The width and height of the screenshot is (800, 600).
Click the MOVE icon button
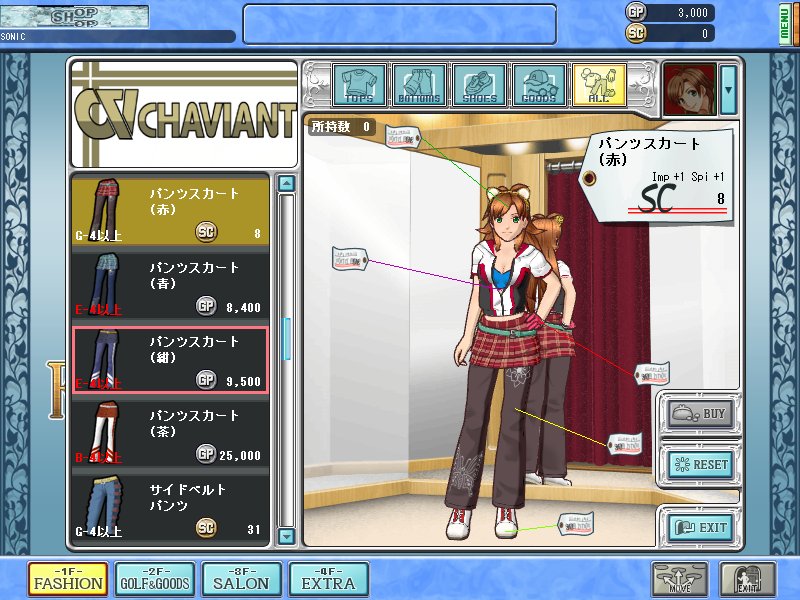pyautogui.click(x=680, y=580)
